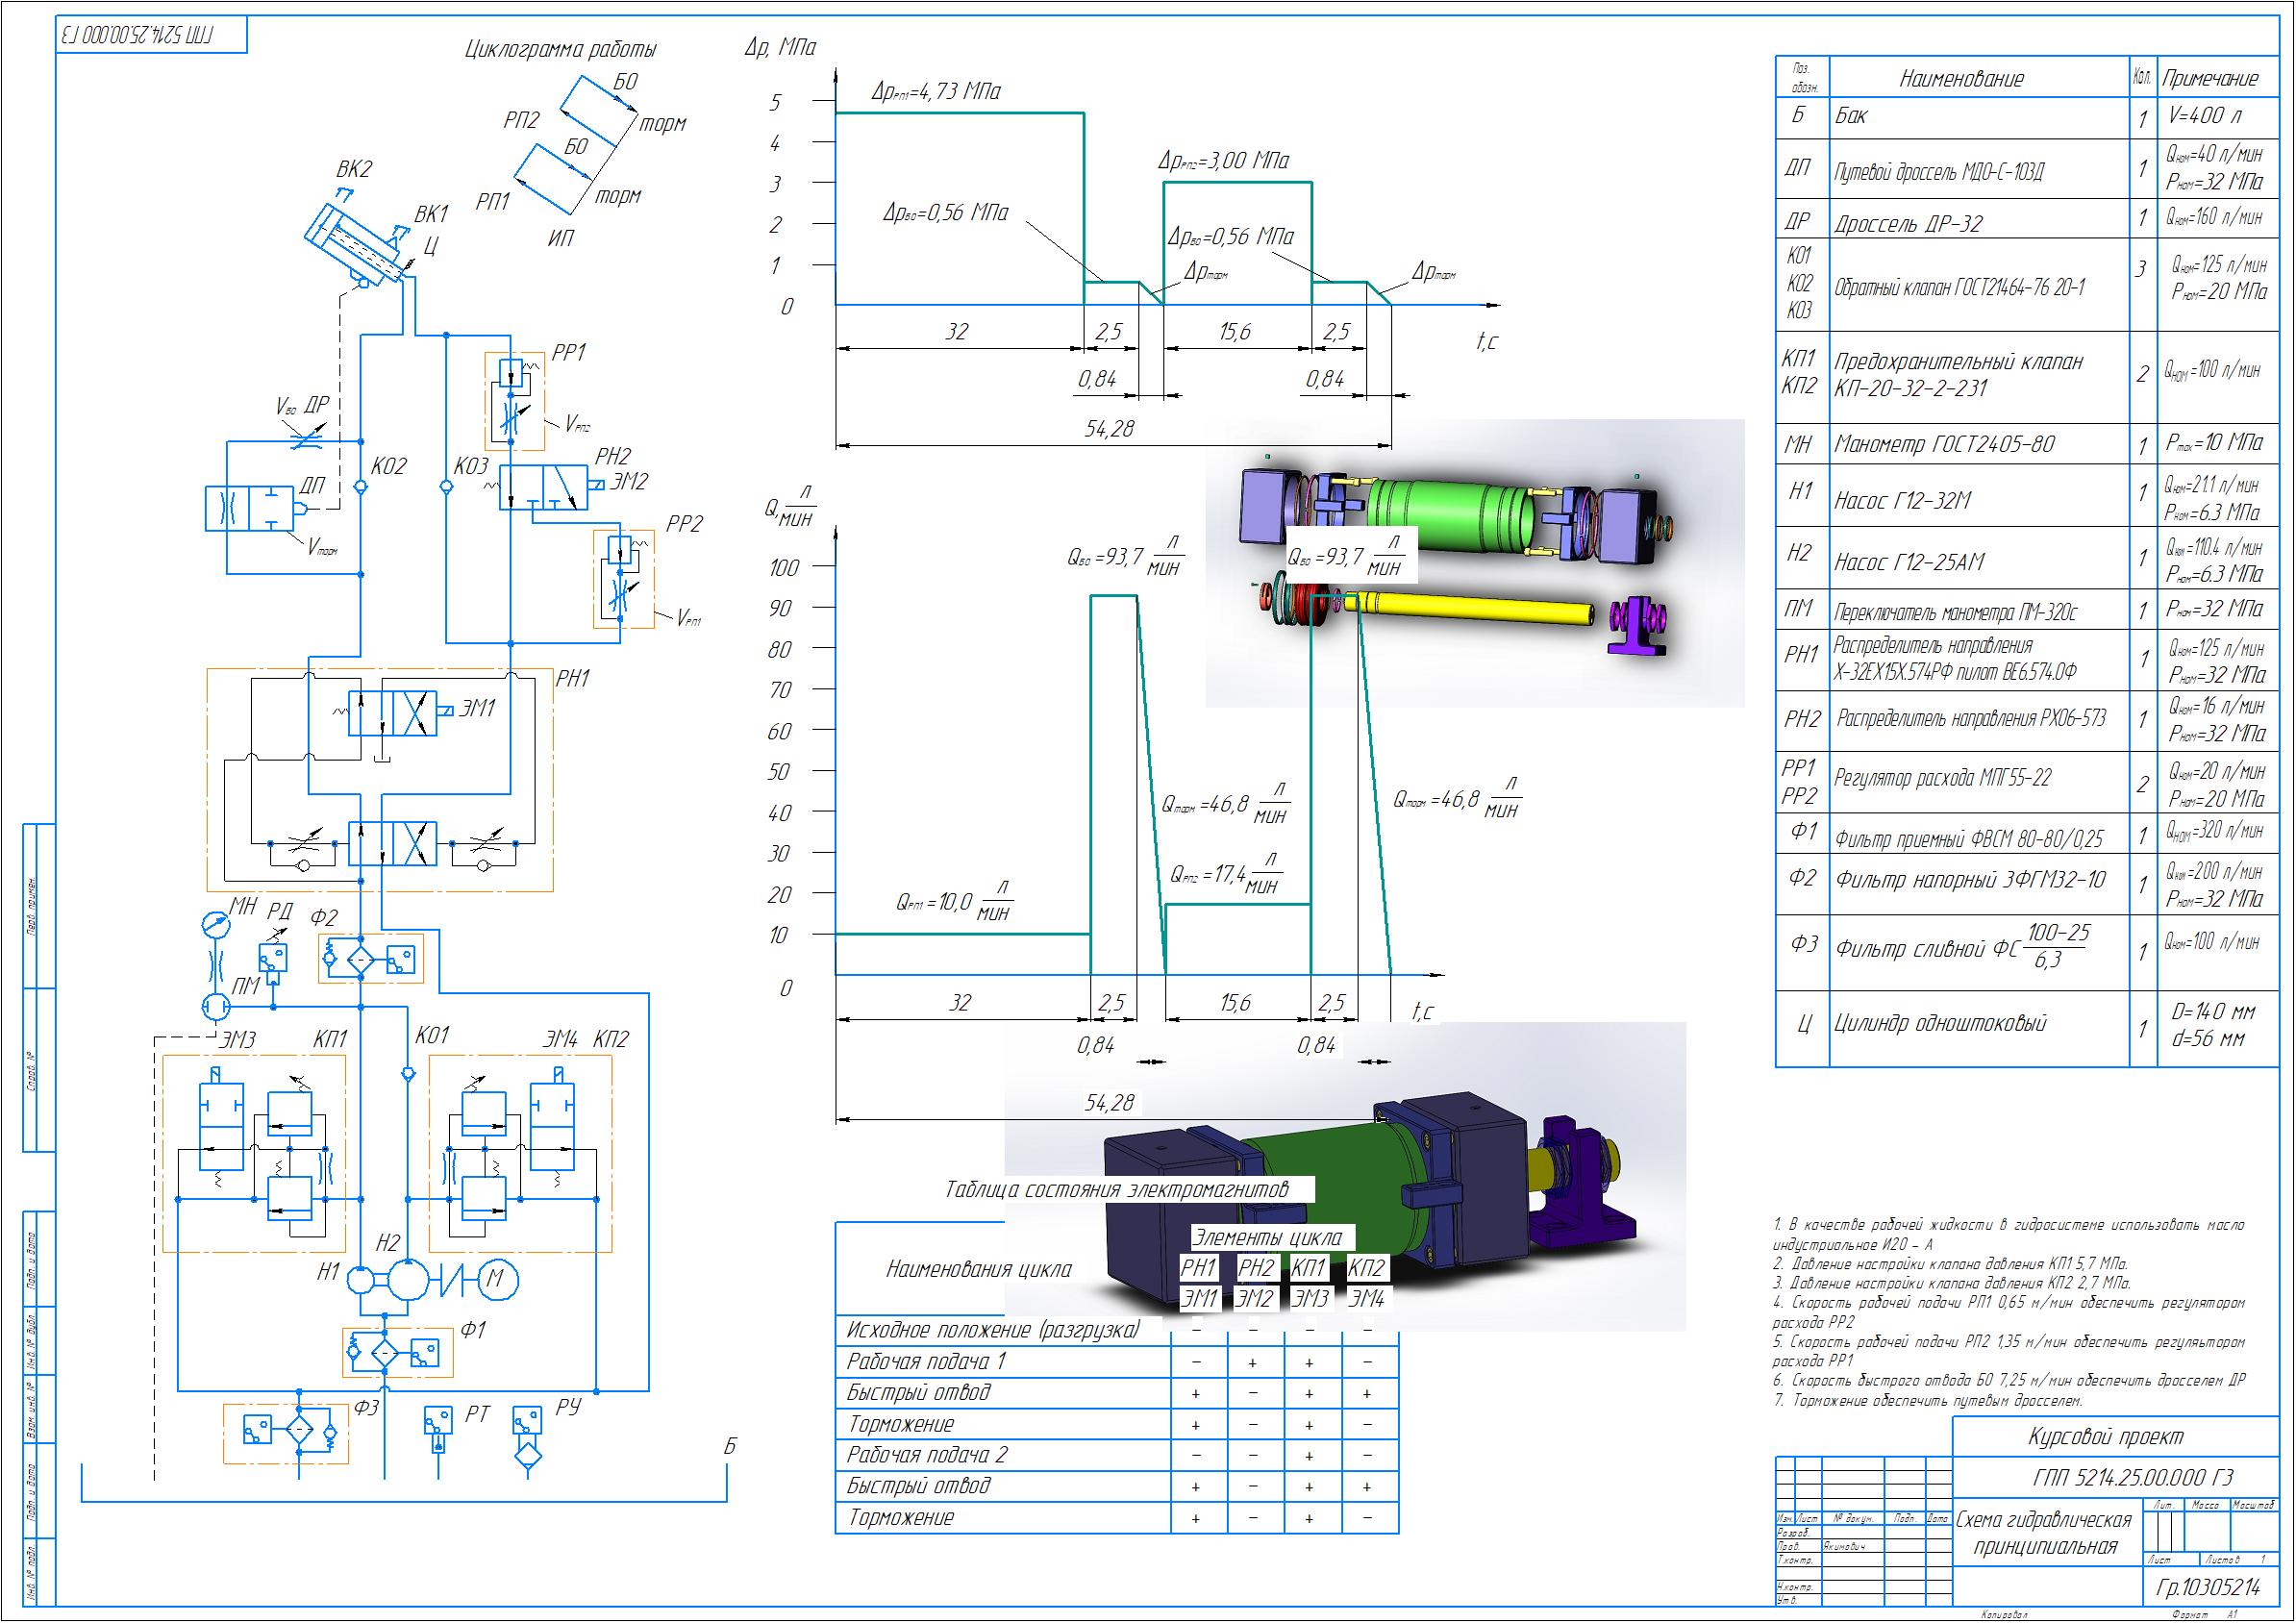Click the РТ temperature relay symbol
Viewport: 2296px width, 1623px height.
click(x=438, y=1430)
